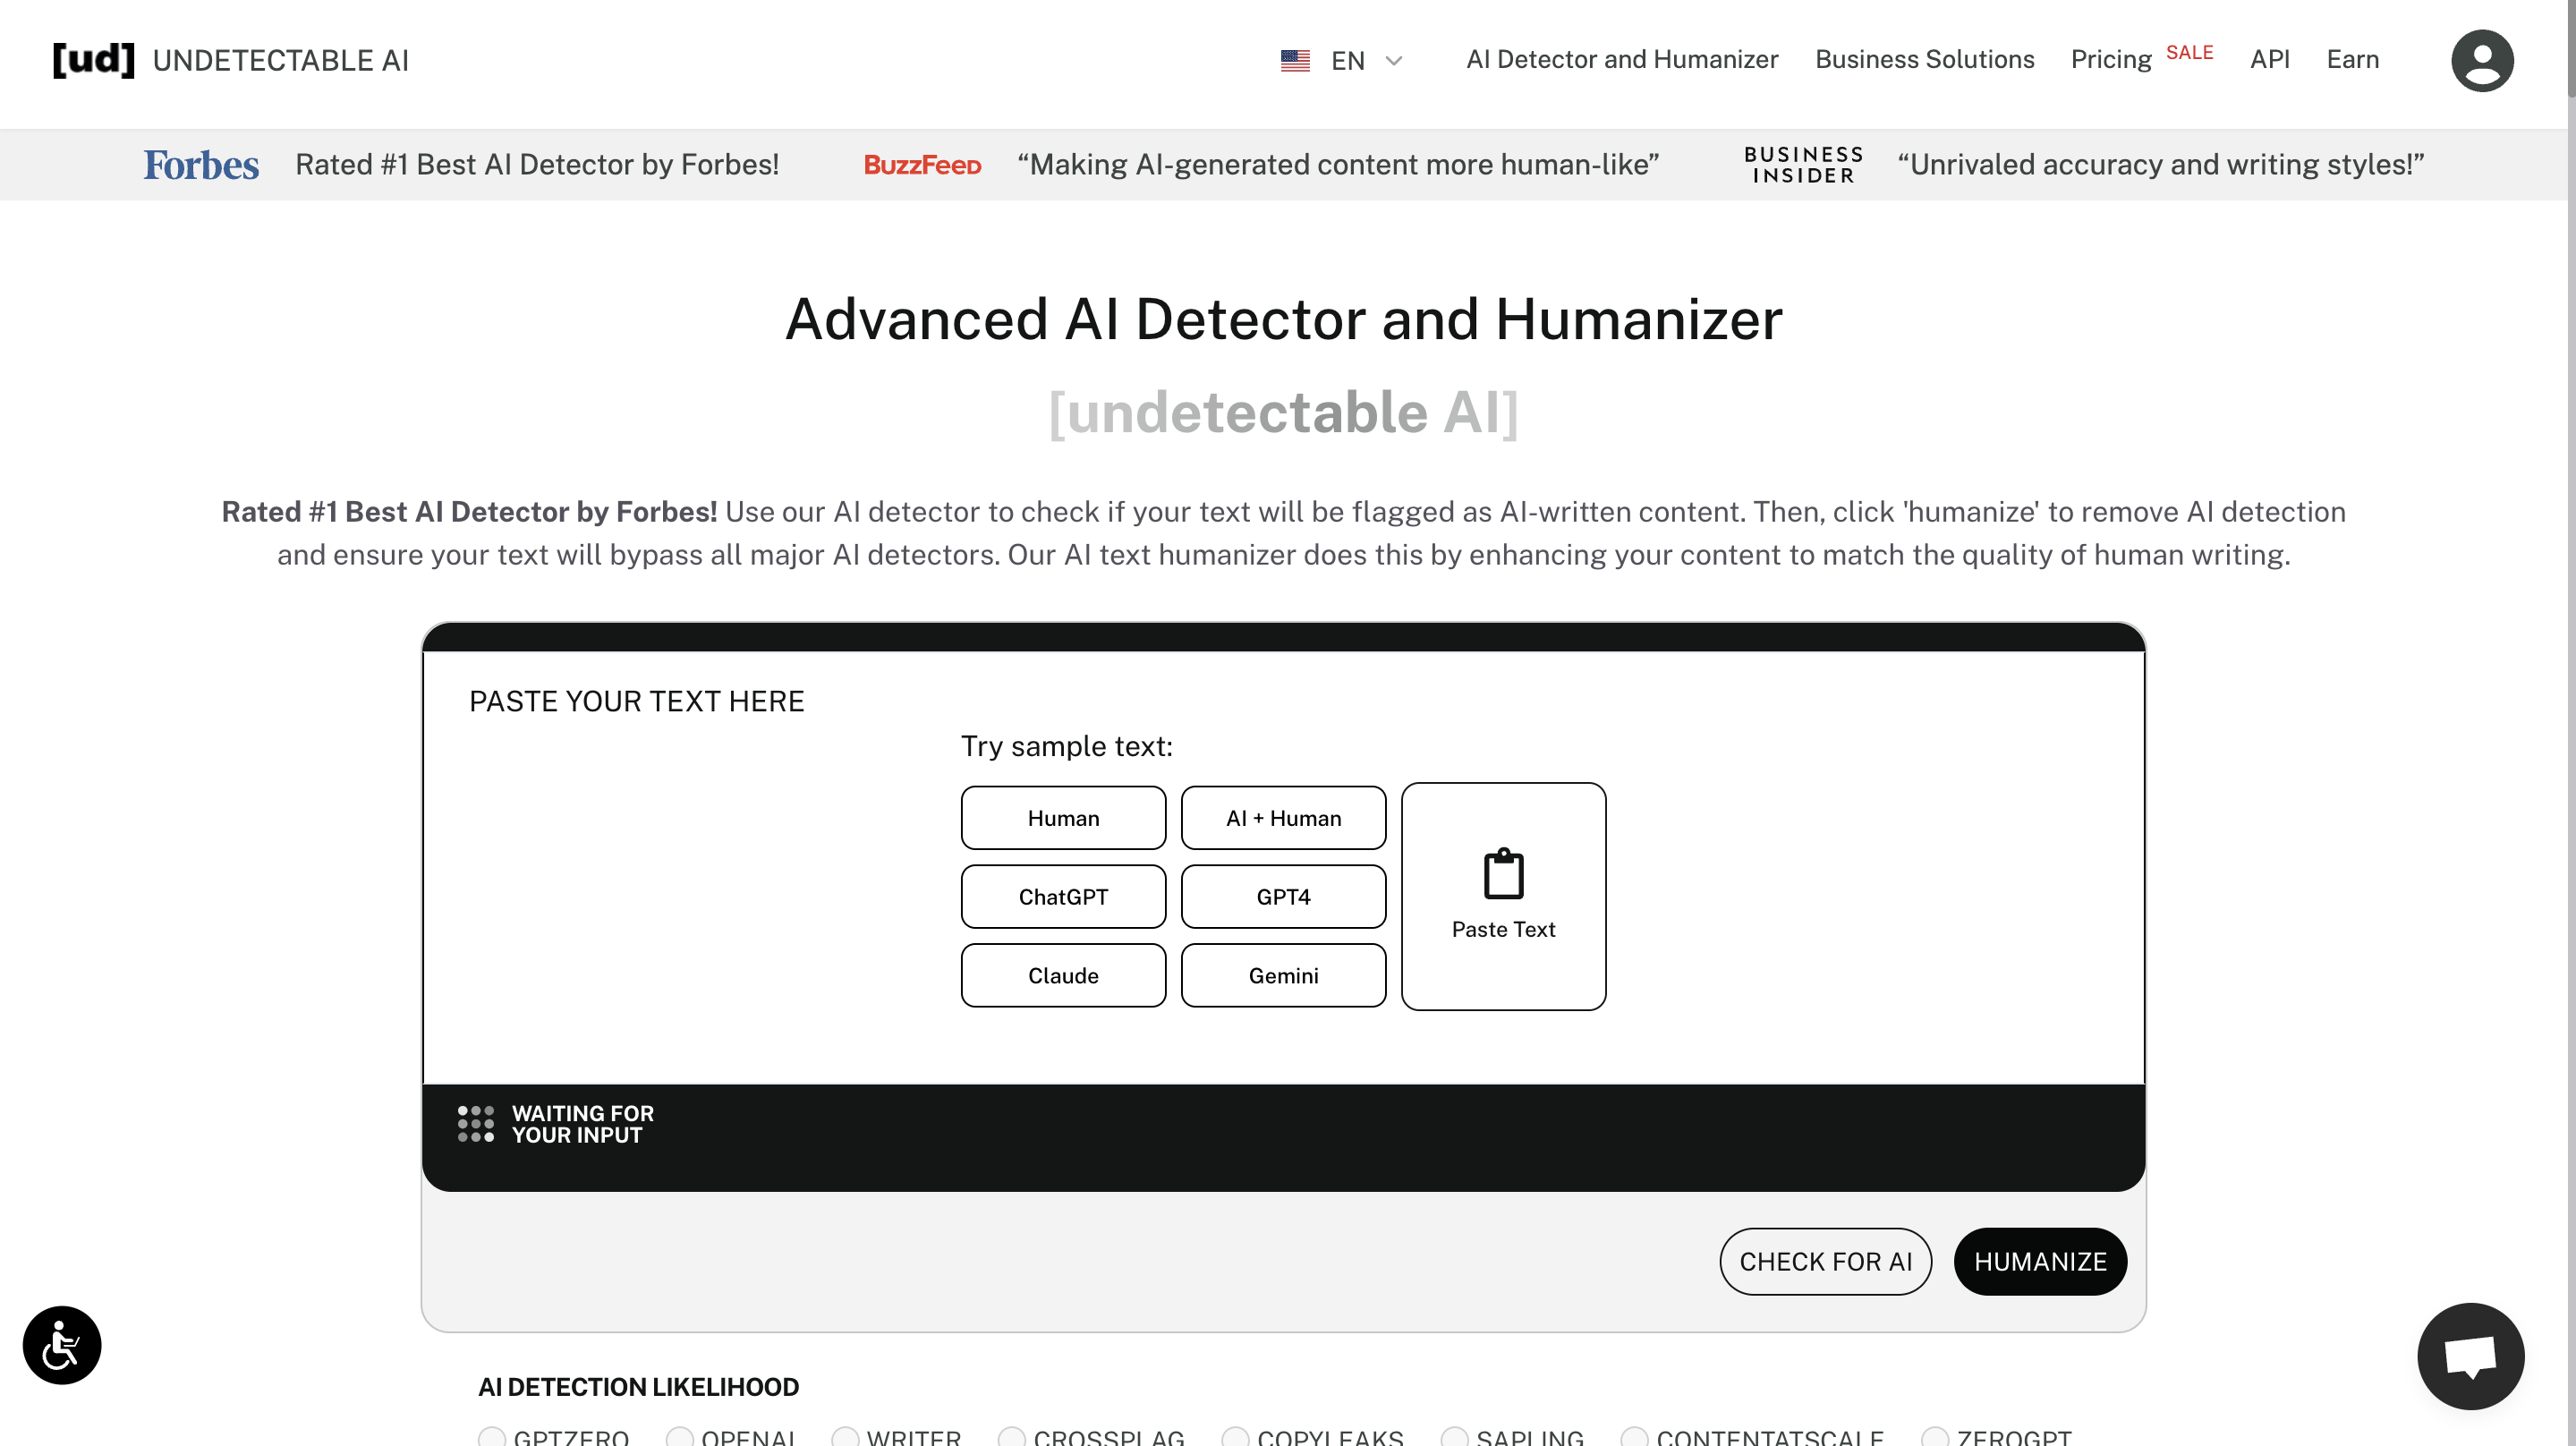Image resolution: width=2576 pixels, height=1446 pixels.
Task: Click the 'Try sample text:' label
Action: point(1067,746)
